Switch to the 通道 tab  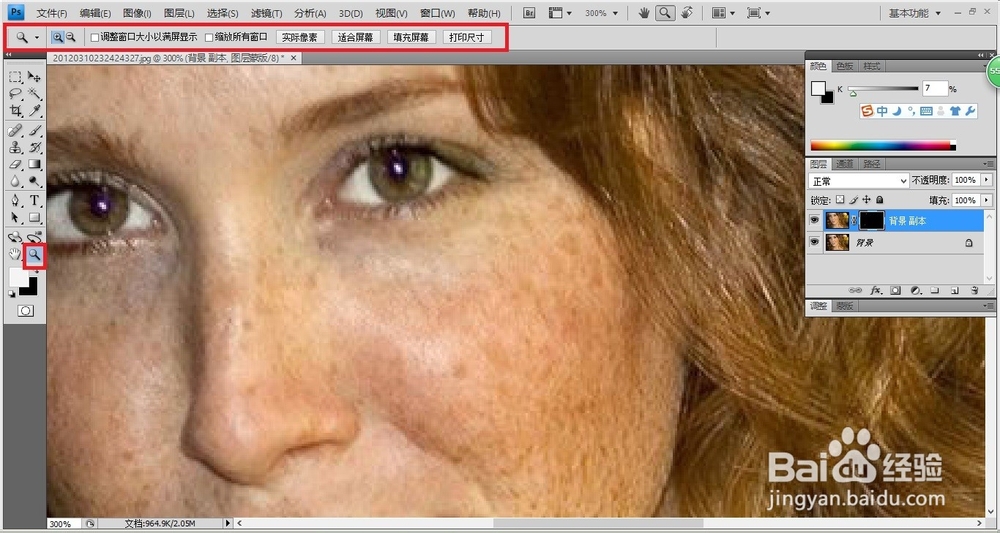coord(844,164)
